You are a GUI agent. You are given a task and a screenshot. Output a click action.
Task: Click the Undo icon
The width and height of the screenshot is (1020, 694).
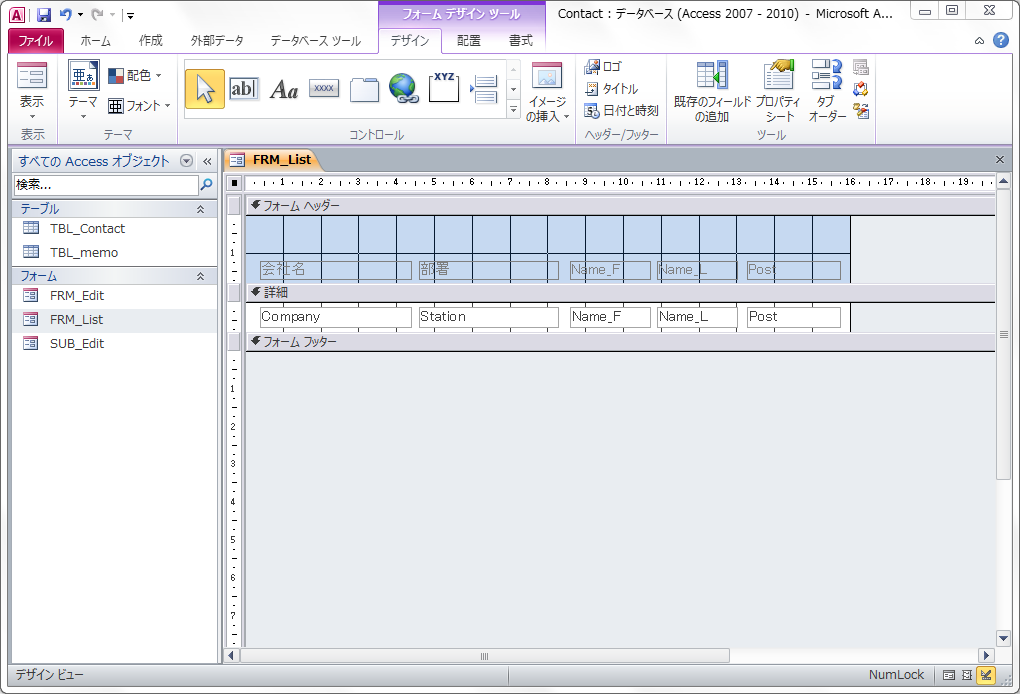[65, 14]
